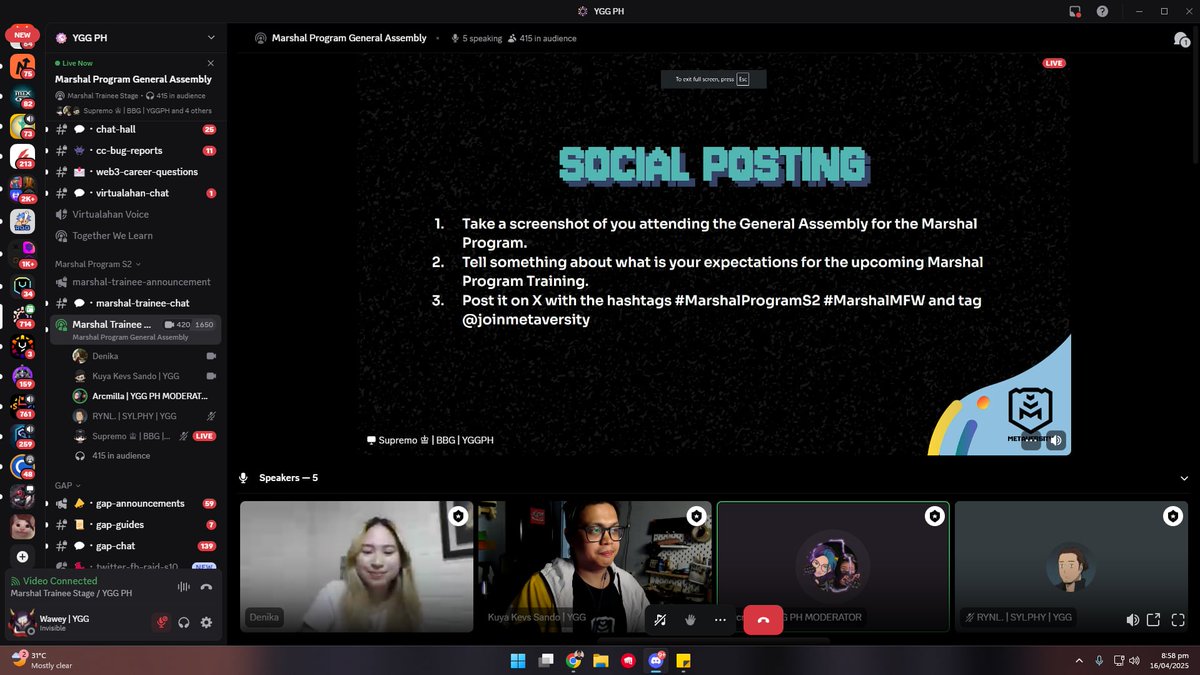Dismiss the Live Now event banner
1200x675 pixels.
pyautogui.click(x=210, y=63)
